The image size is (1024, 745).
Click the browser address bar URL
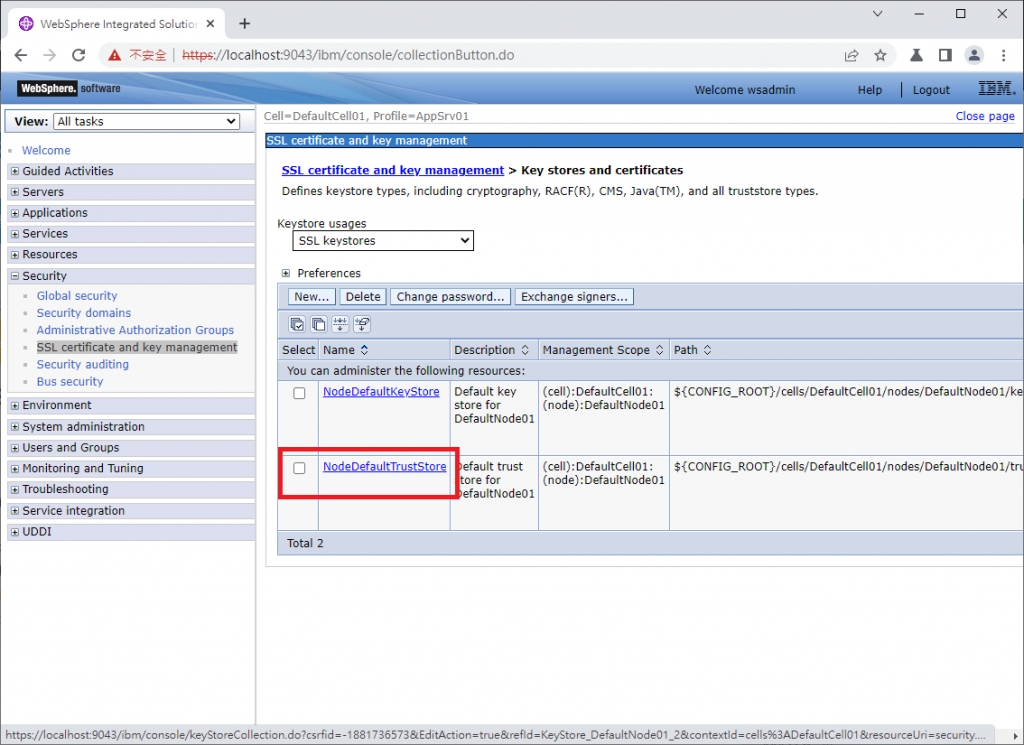pyautogui.click(x=348, y=55)
